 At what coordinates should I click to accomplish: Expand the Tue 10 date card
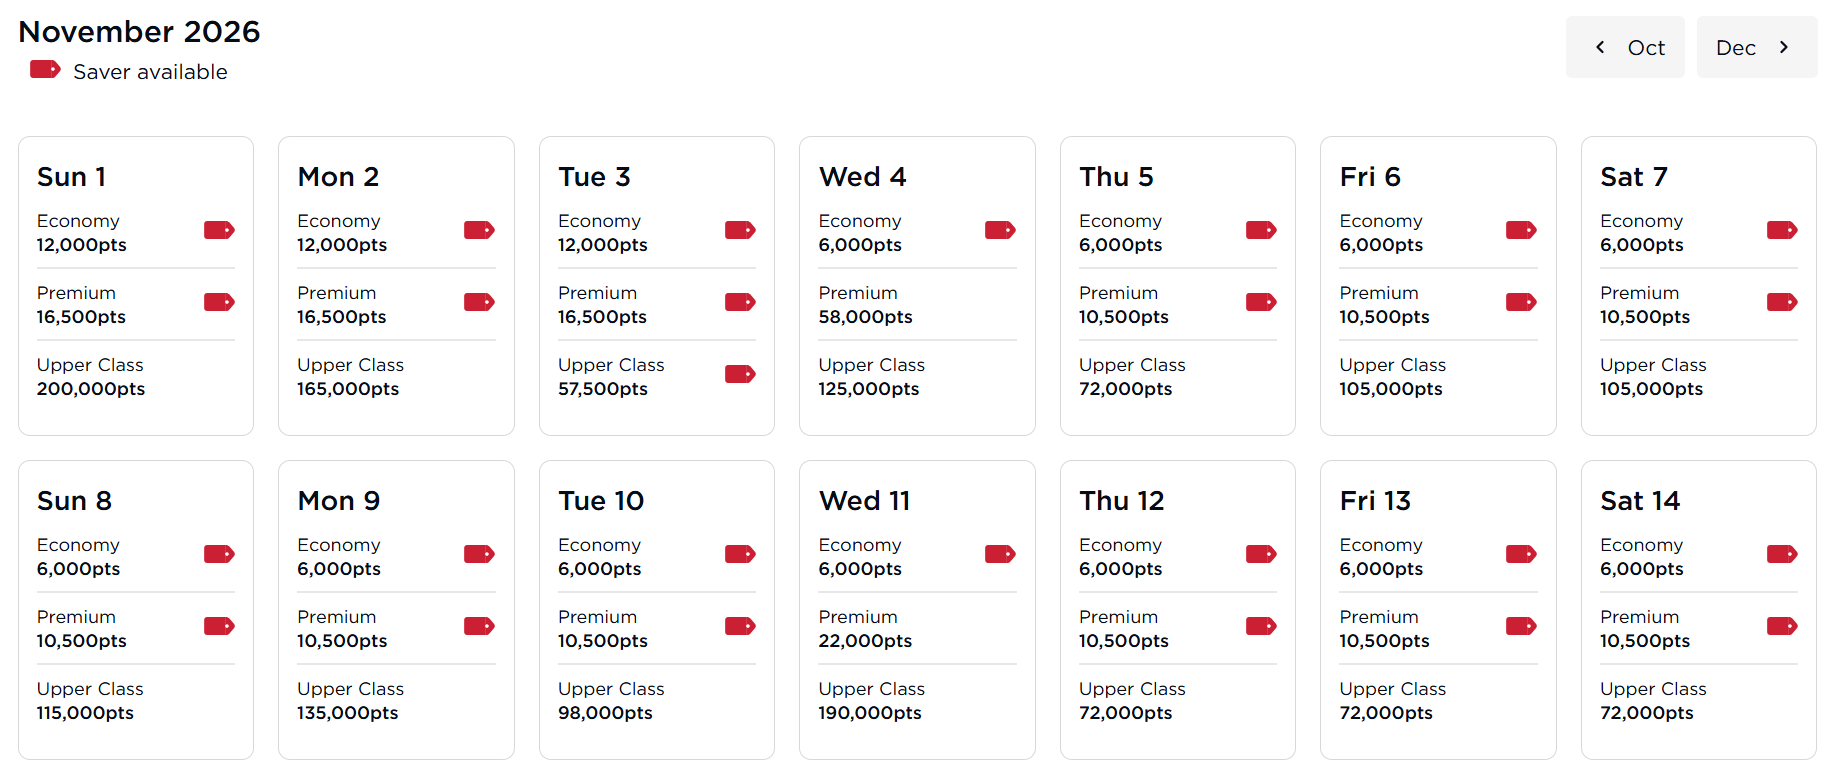(656, 608)
